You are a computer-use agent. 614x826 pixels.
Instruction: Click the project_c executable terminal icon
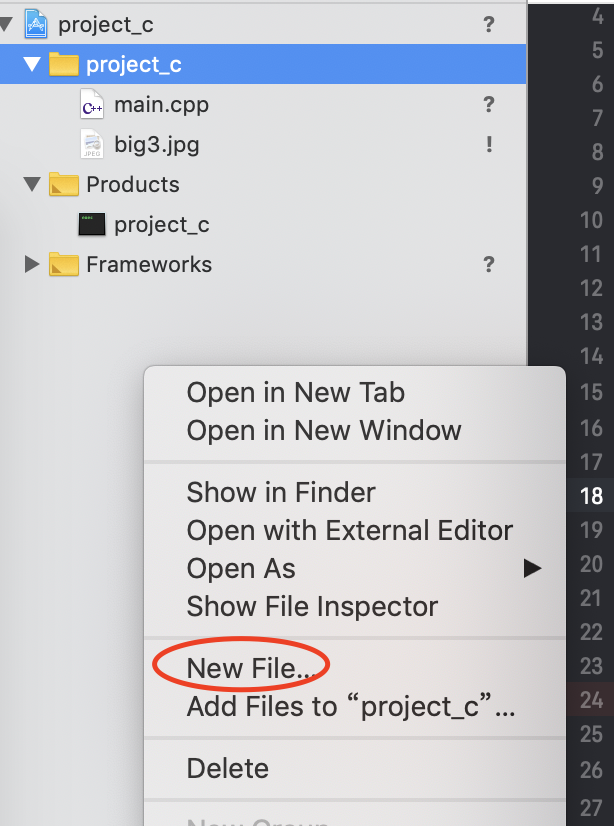click(92, 225)
